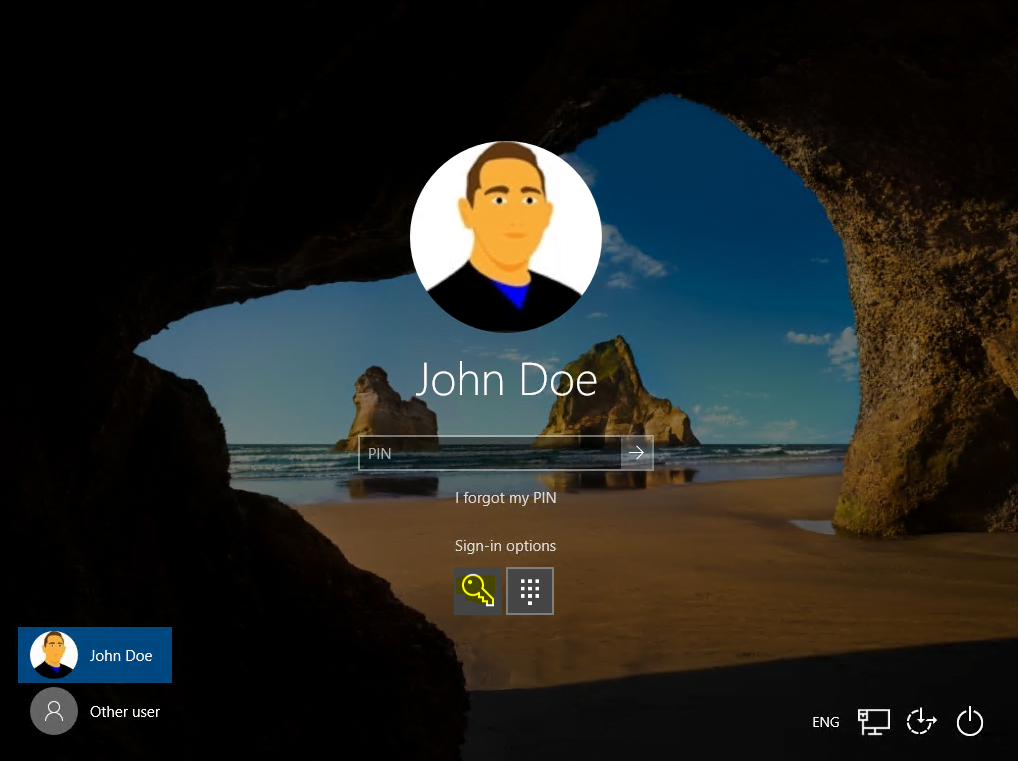Click the Other user text label
The height and width of the screenshot is (761, 1018).
(x=125, y=712)
